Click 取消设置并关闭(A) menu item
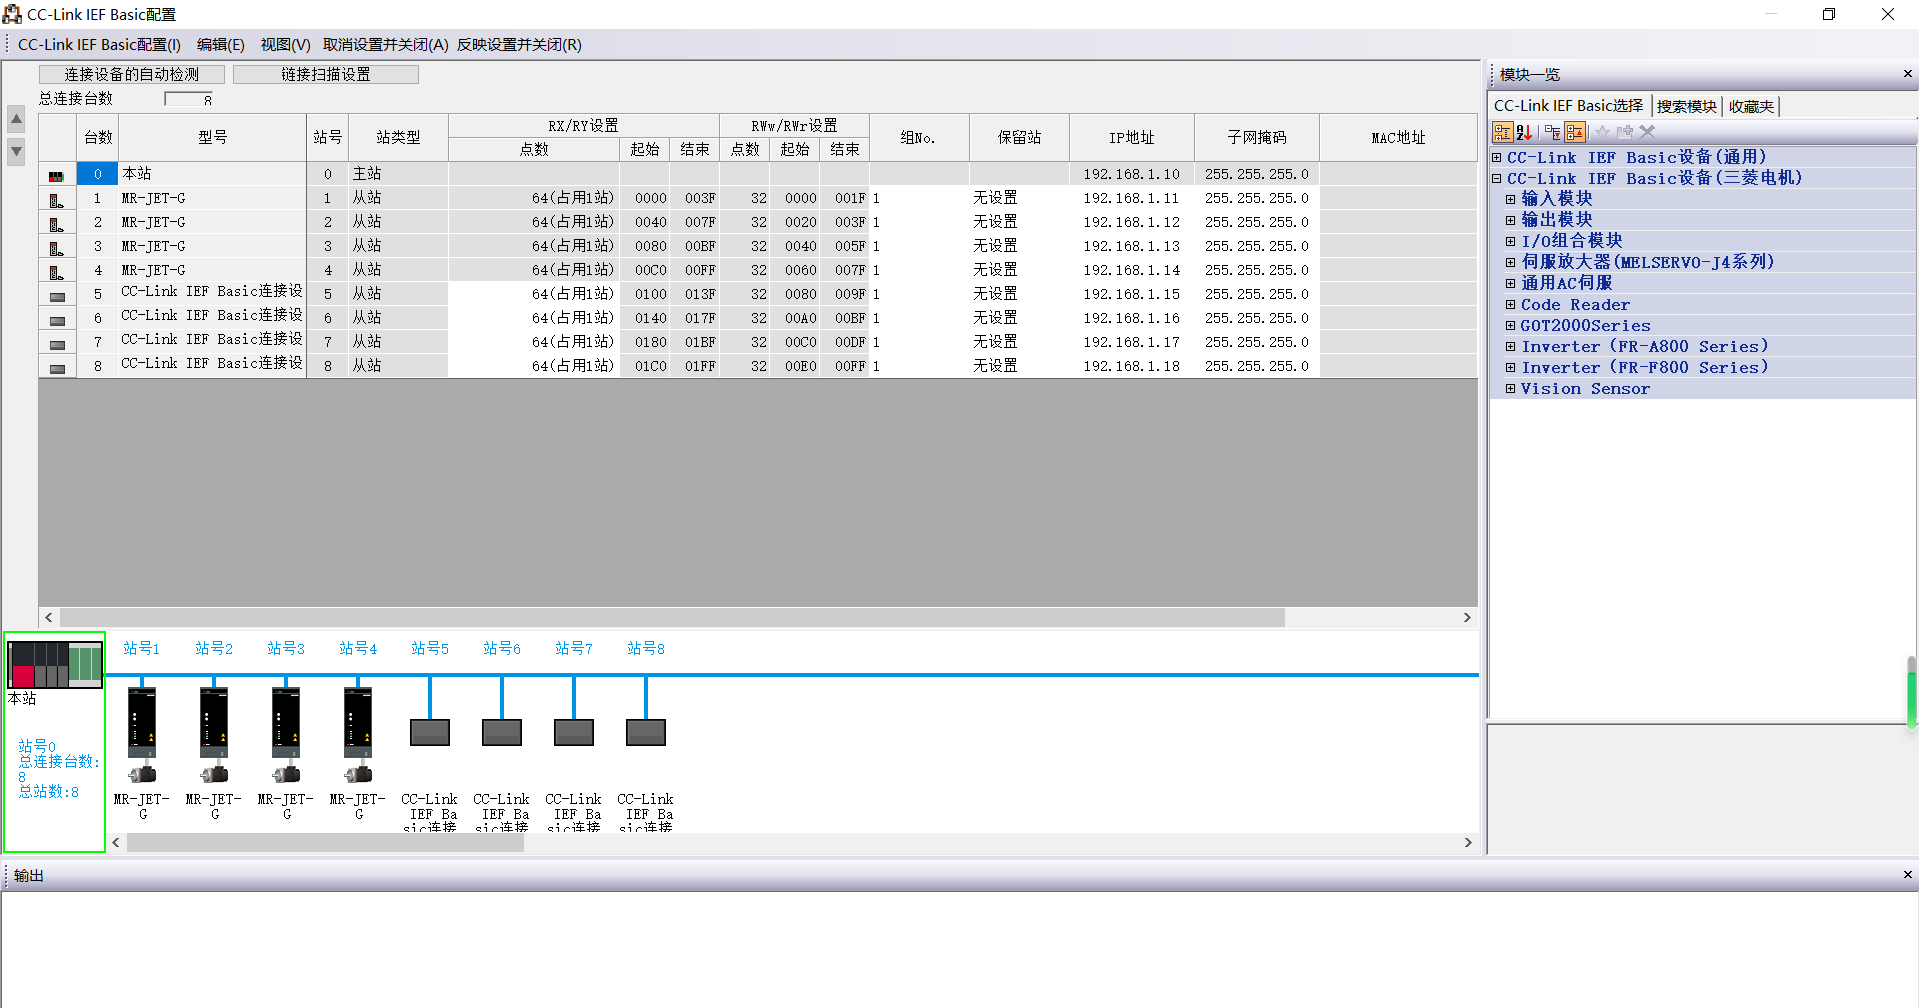The height and width of the screenshot is (1008, 1919). (385, 45)
